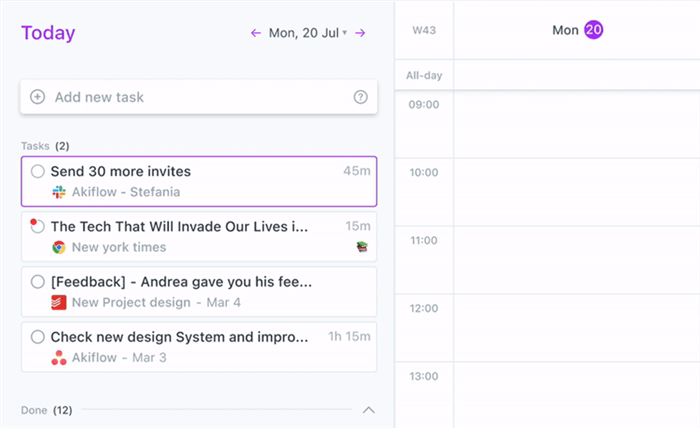Image resolution: width=700 pixels, height=428 pixels.
Task: Click the plus icon in Add new task
Action: coord(38,97)
